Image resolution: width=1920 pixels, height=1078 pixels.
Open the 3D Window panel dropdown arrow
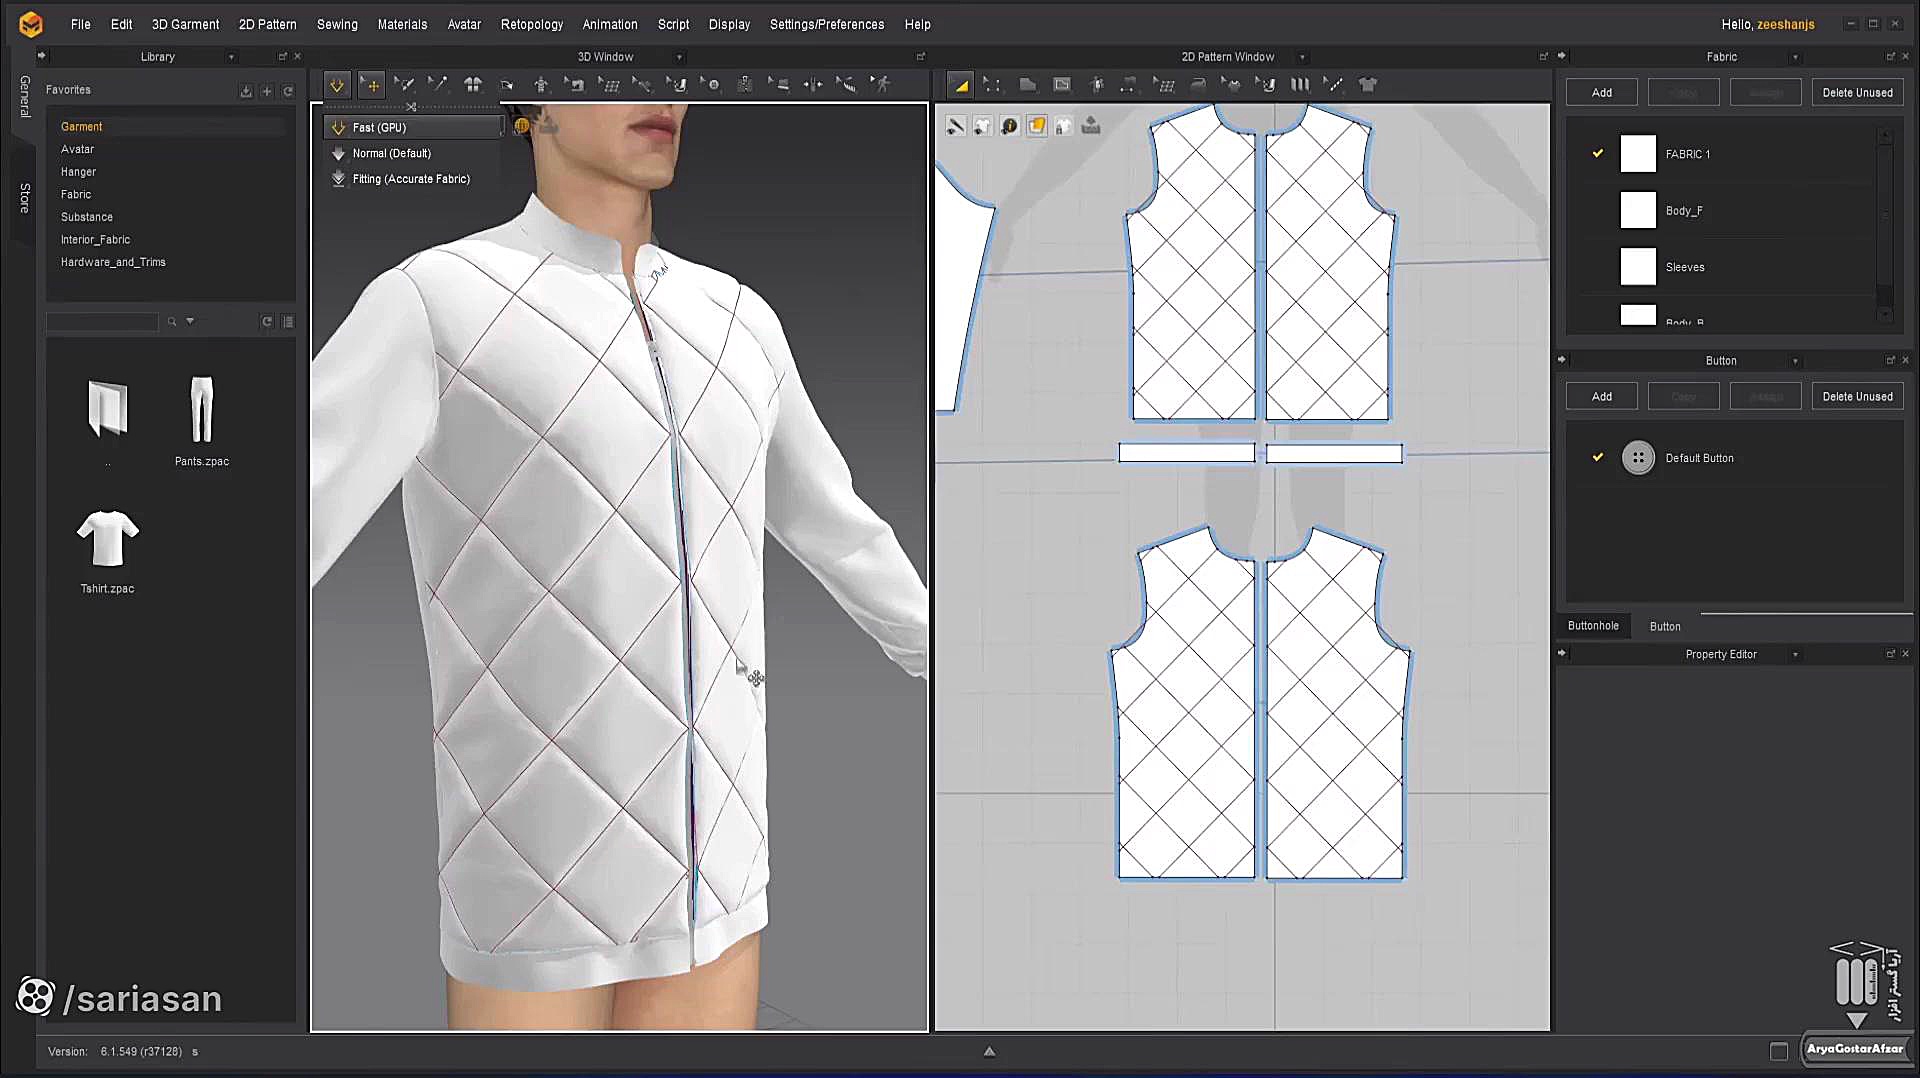pyautogui.click(x=679, y=57)
